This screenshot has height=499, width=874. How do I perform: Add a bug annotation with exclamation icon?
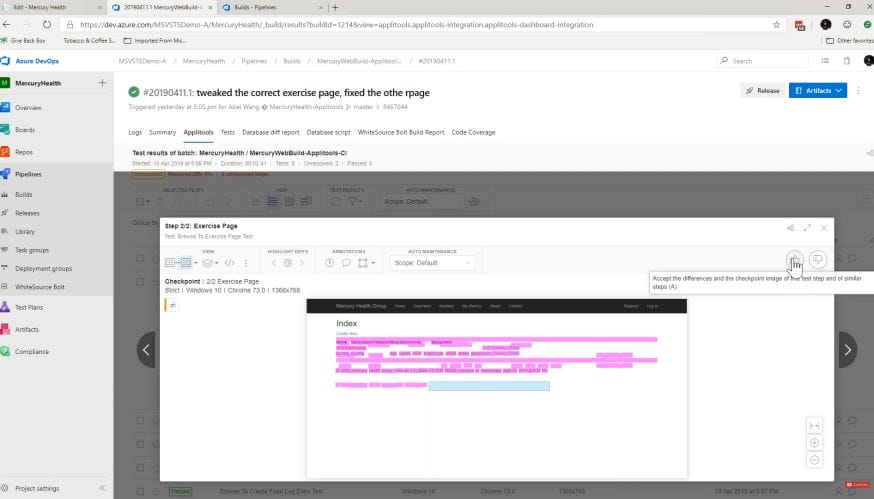[329, 263]
